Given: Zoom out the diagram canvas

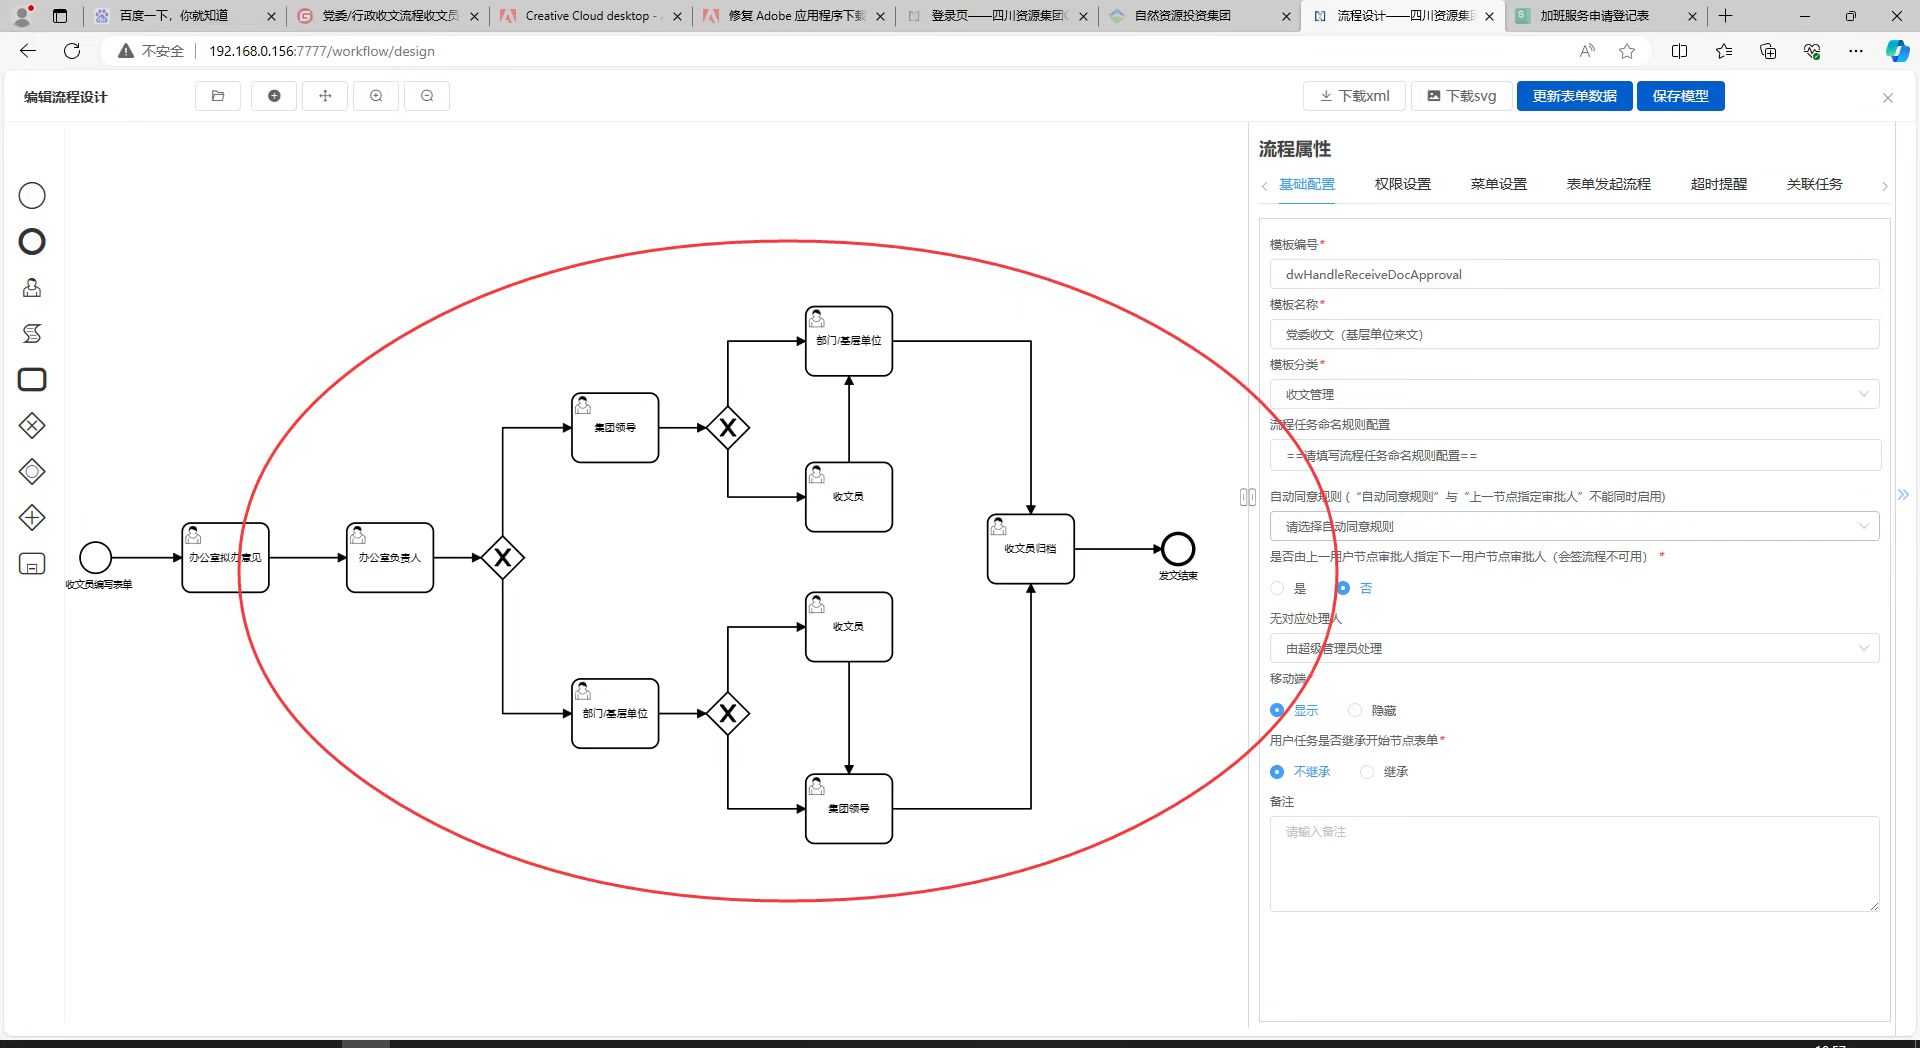Looking at the screenshot, I should 427,96.
